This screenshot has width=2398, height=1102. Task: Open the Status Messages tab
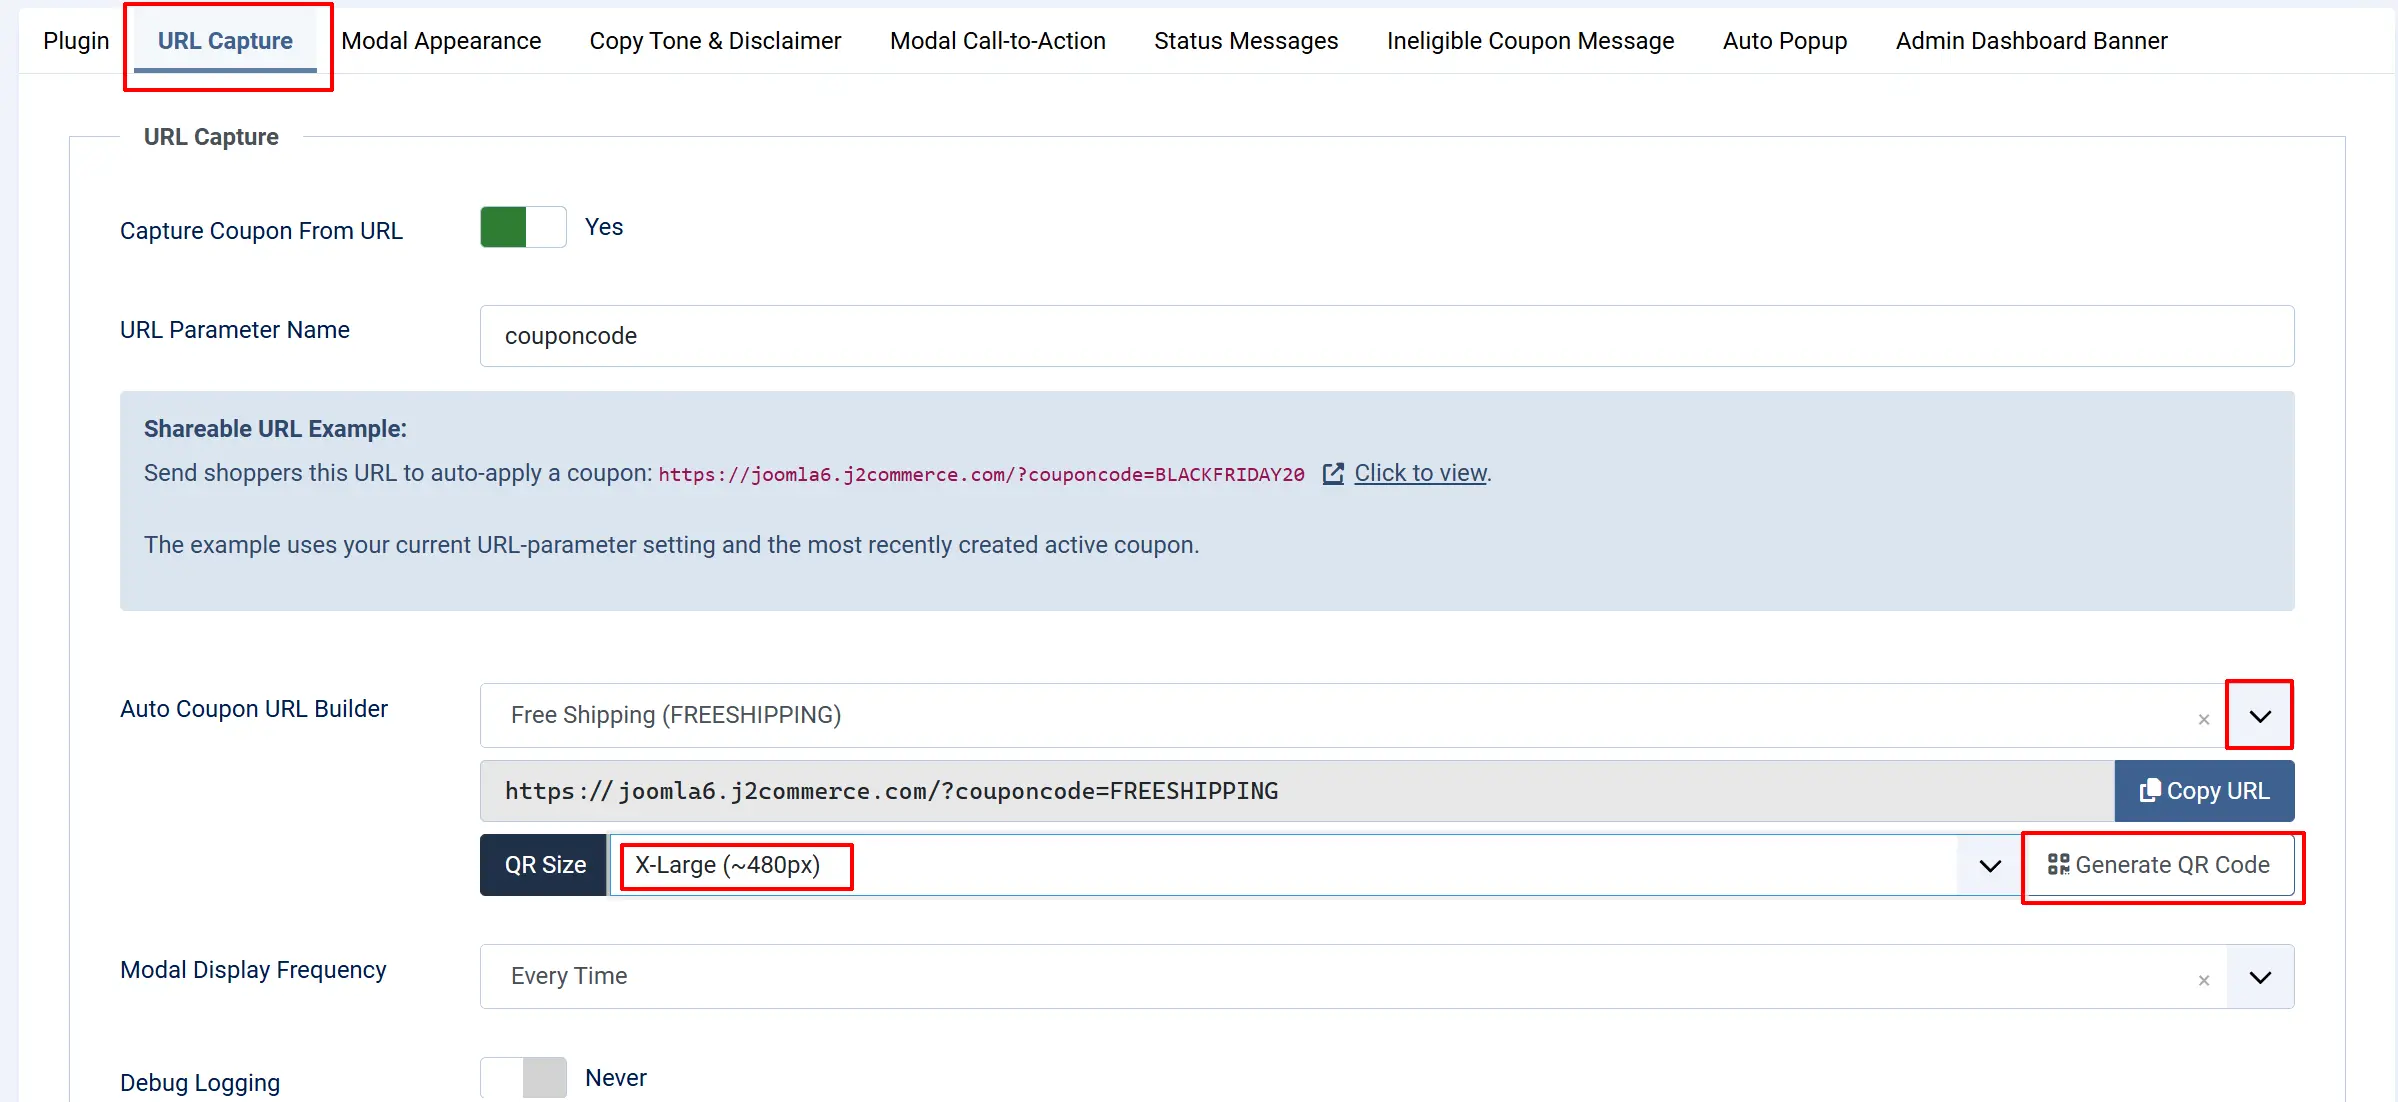pos(1246,41)
